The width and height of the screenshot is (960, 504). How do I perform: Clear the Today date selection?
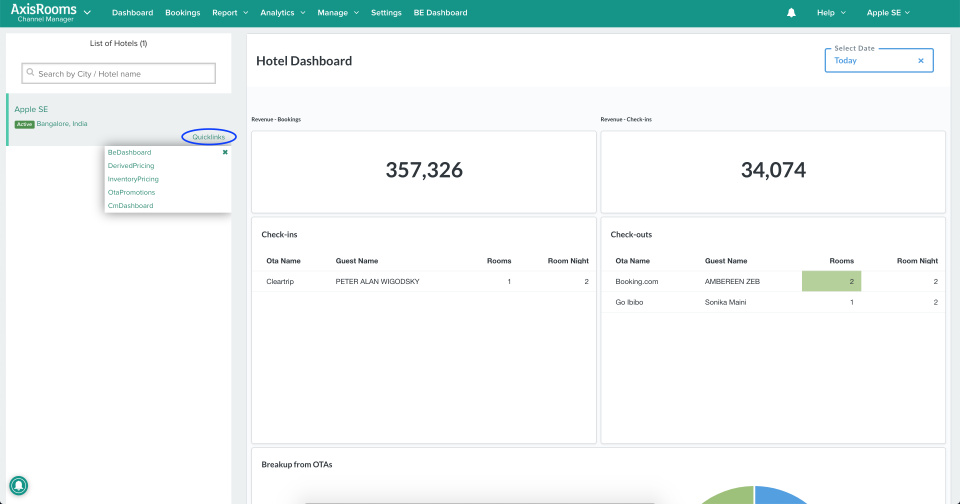click(920, 61)
